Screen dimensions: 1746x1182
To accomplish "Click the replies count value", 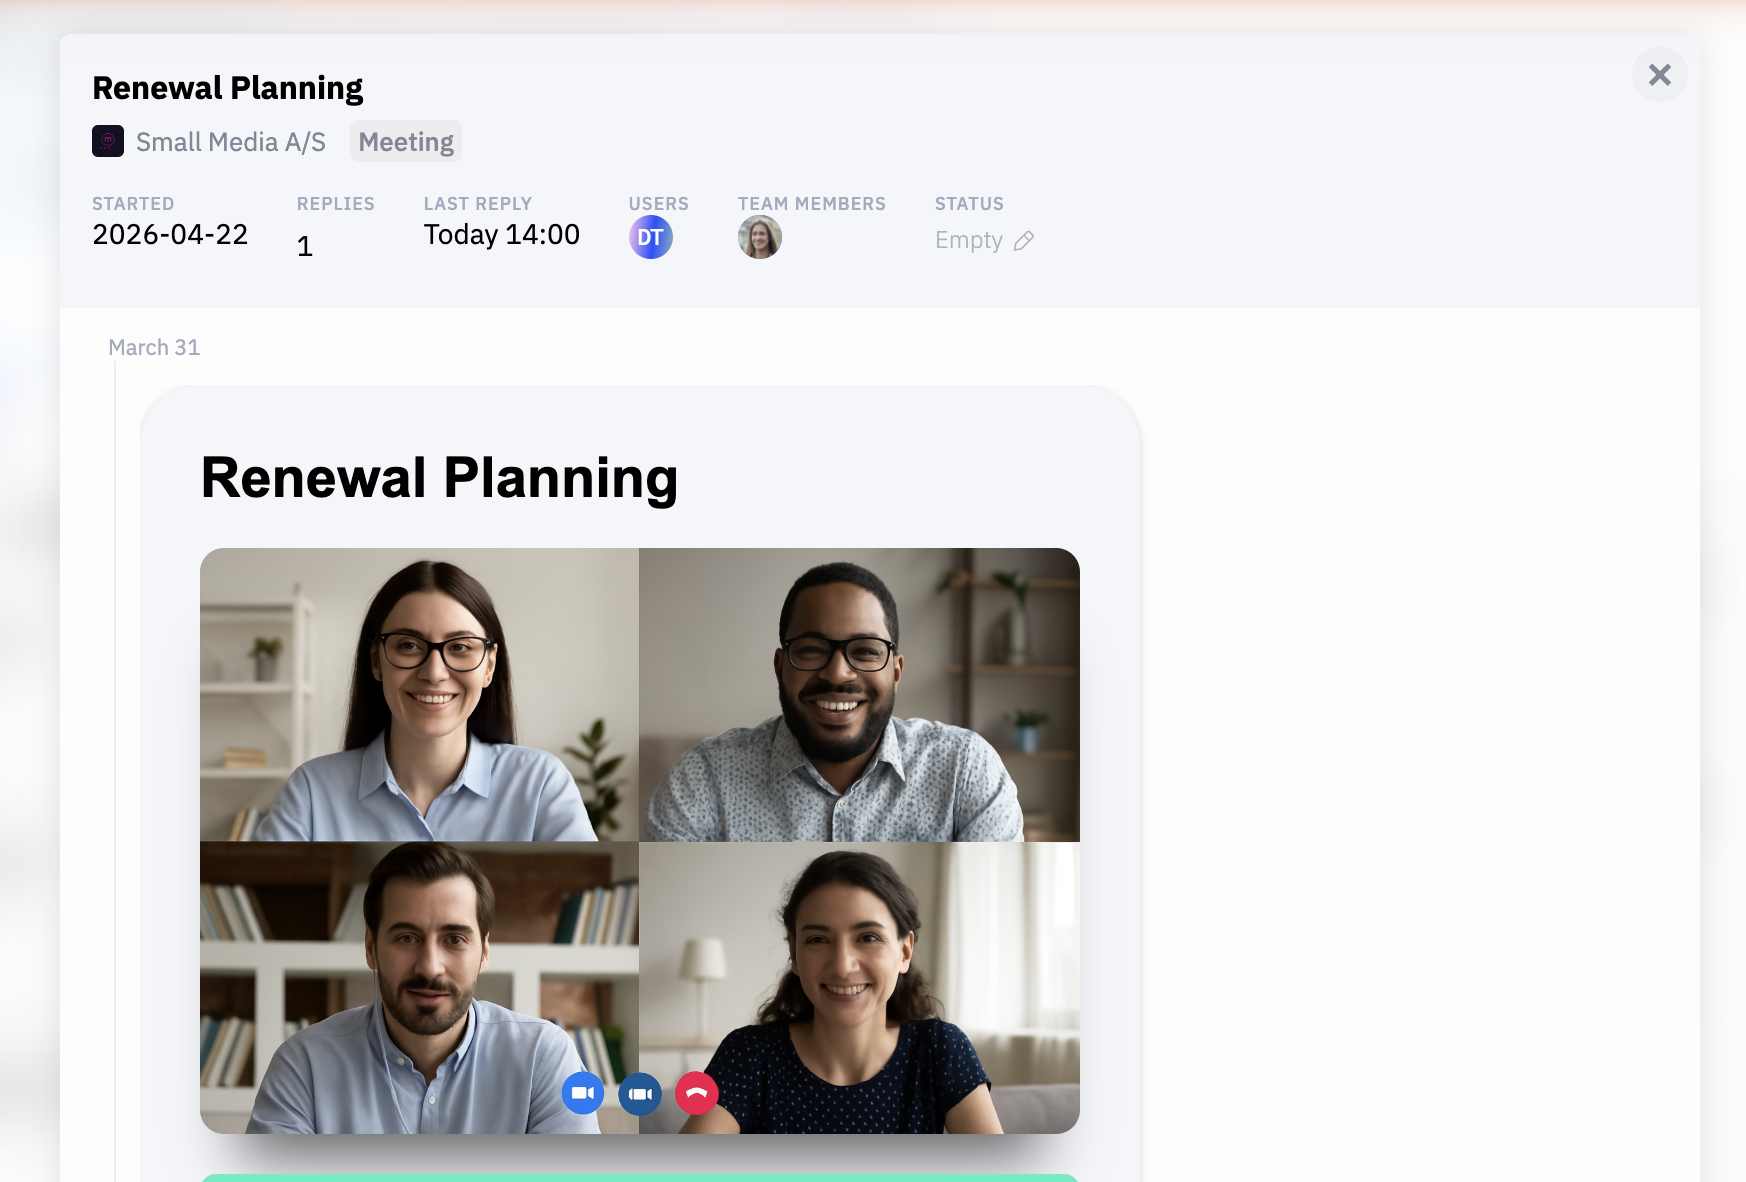I will click(305, 246).
